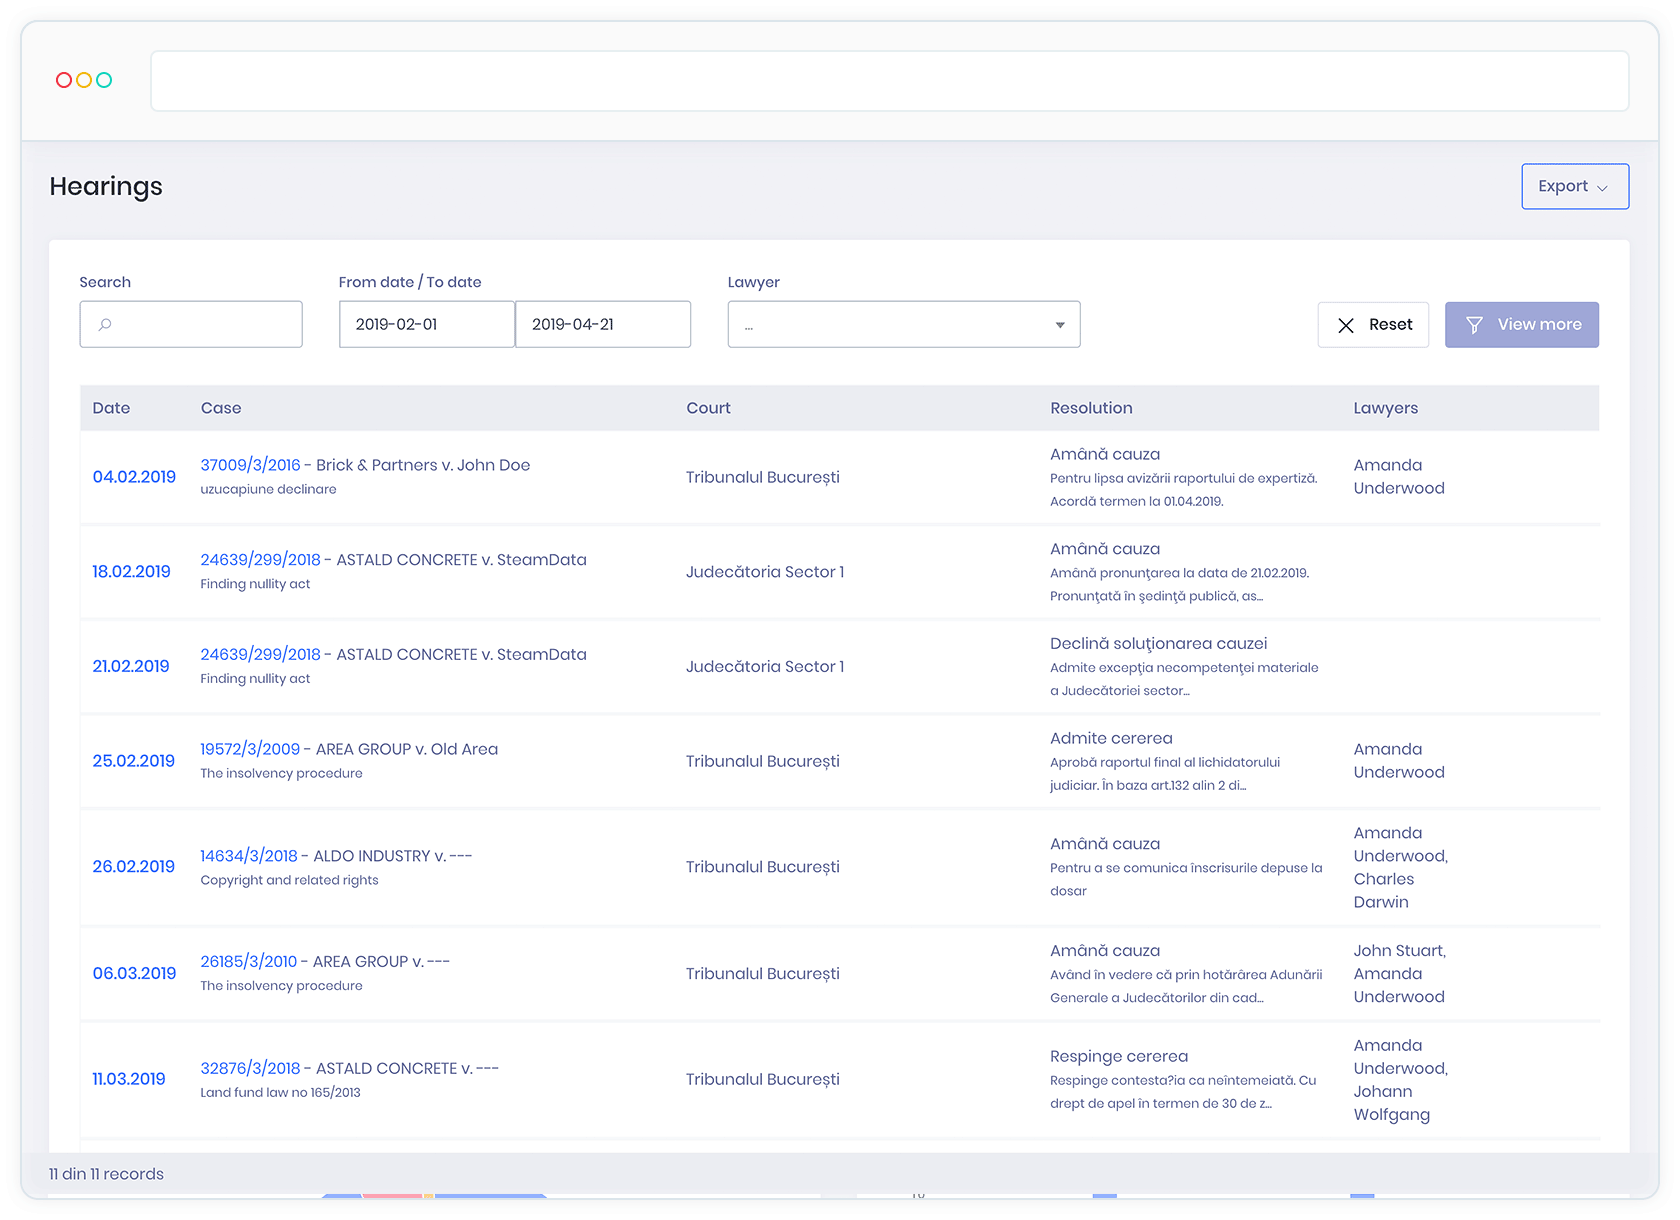Open case 14634/3/2018 link
This screenshot has height=1220, width=1680.
249,856
